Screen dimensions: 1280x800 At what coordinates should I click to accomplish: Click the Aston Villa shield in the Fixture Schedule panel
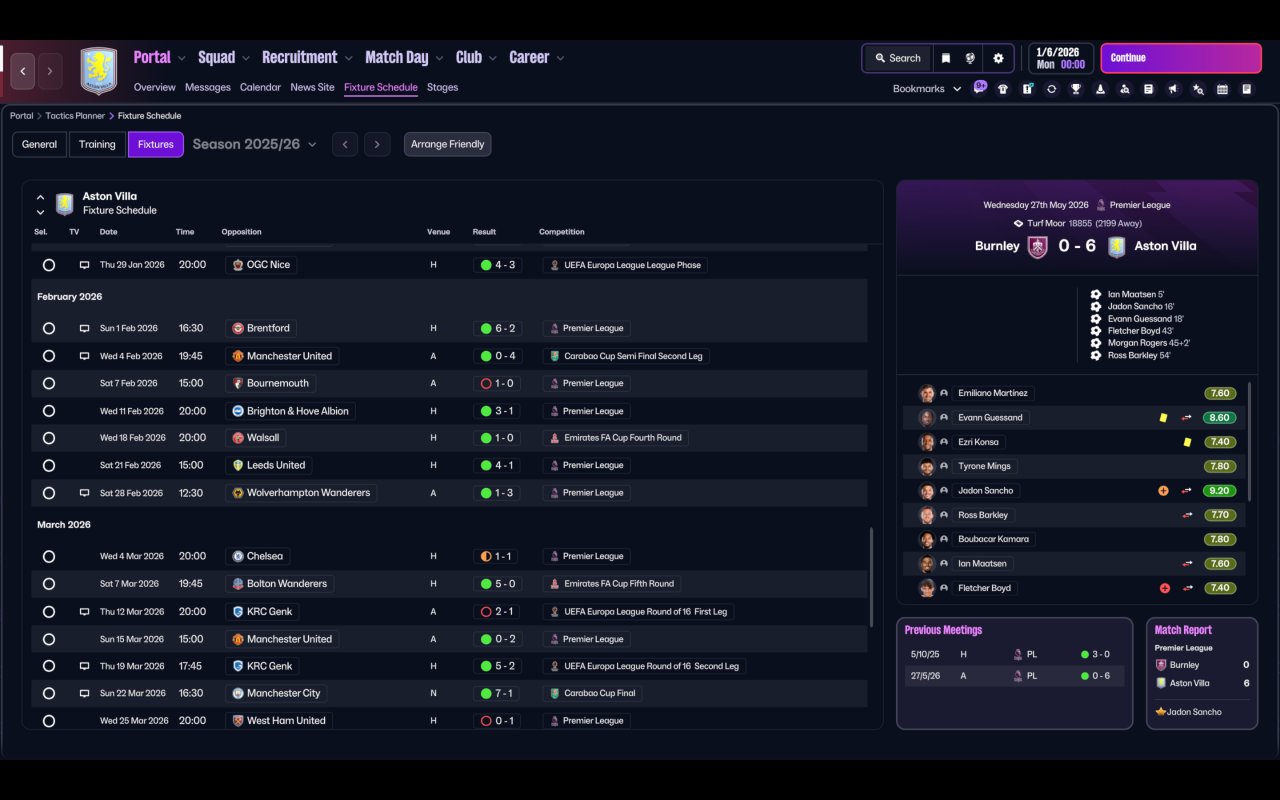[x=65, y=204]
